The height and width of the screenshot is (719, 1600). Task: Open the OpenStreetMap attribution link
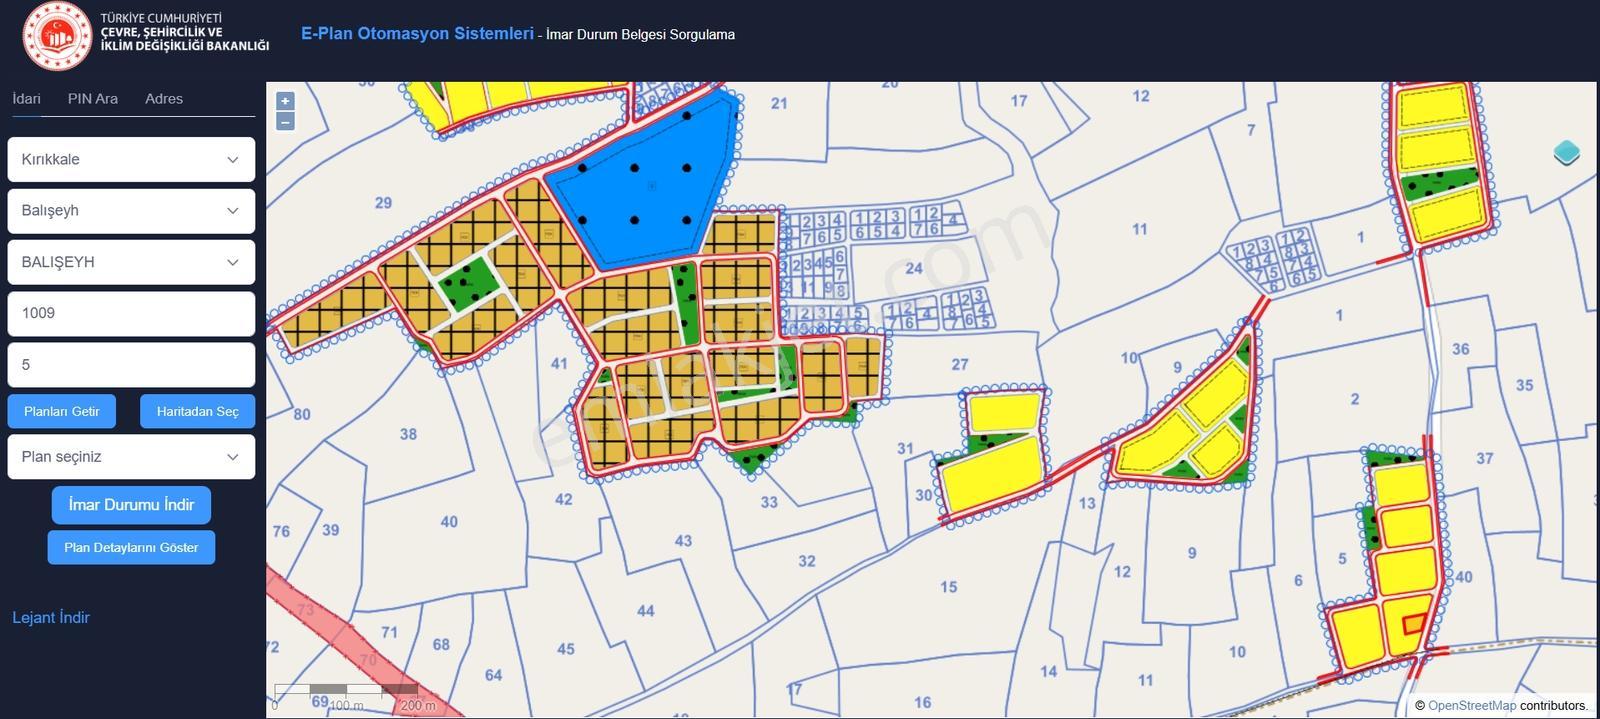coord(1472,706)
